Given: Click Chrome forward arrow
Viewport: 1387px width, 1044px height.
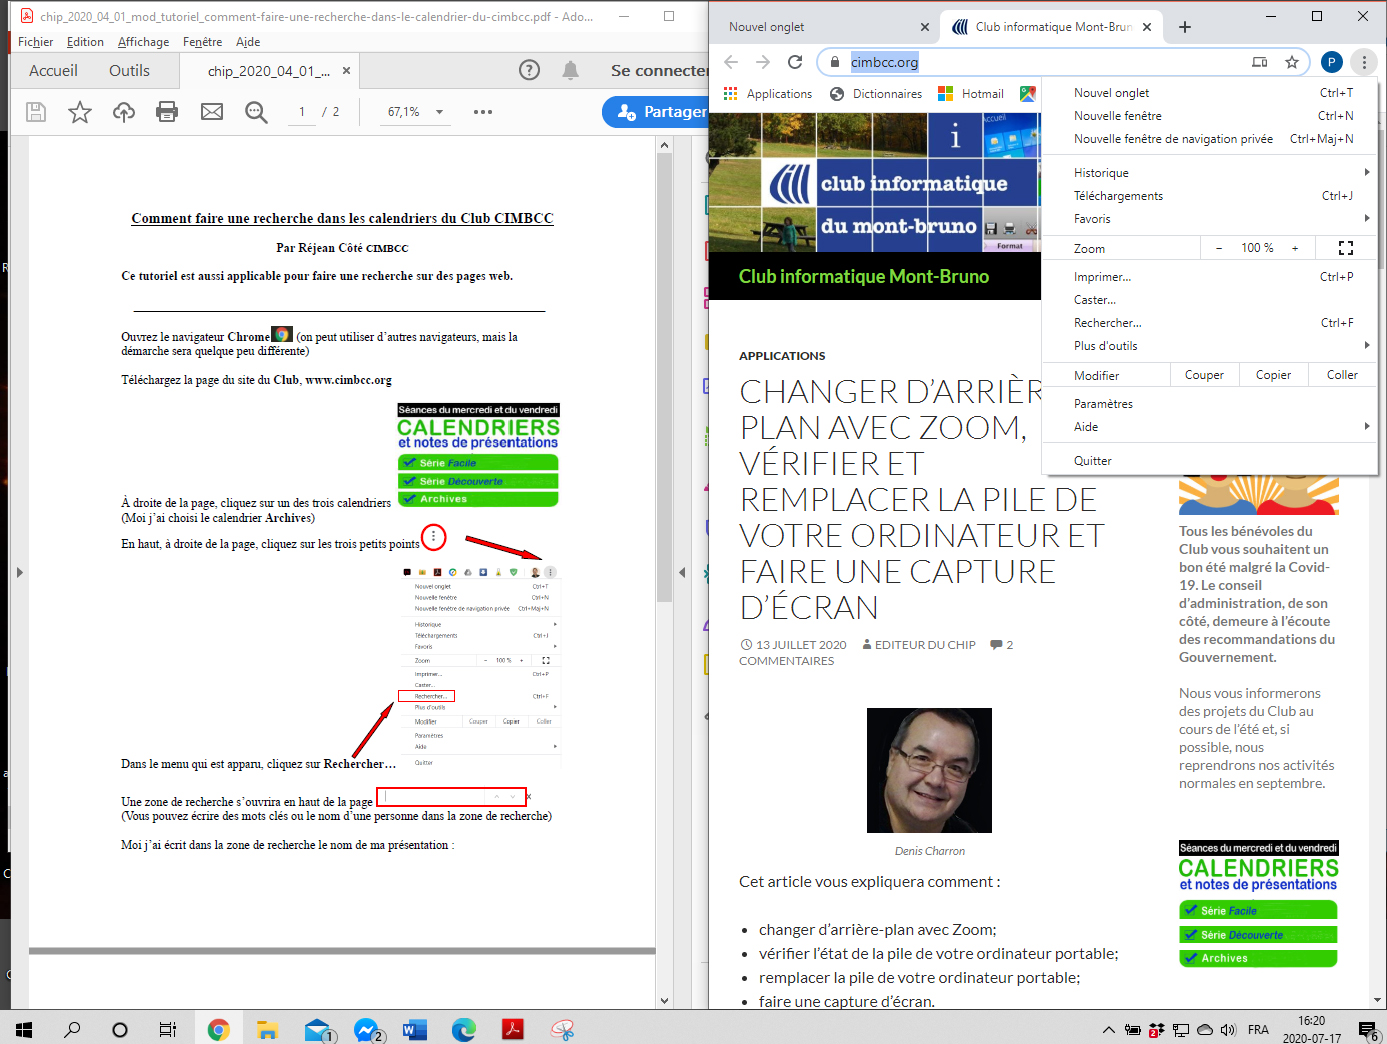Looking at the screenshot, I should tap(763, 62).
